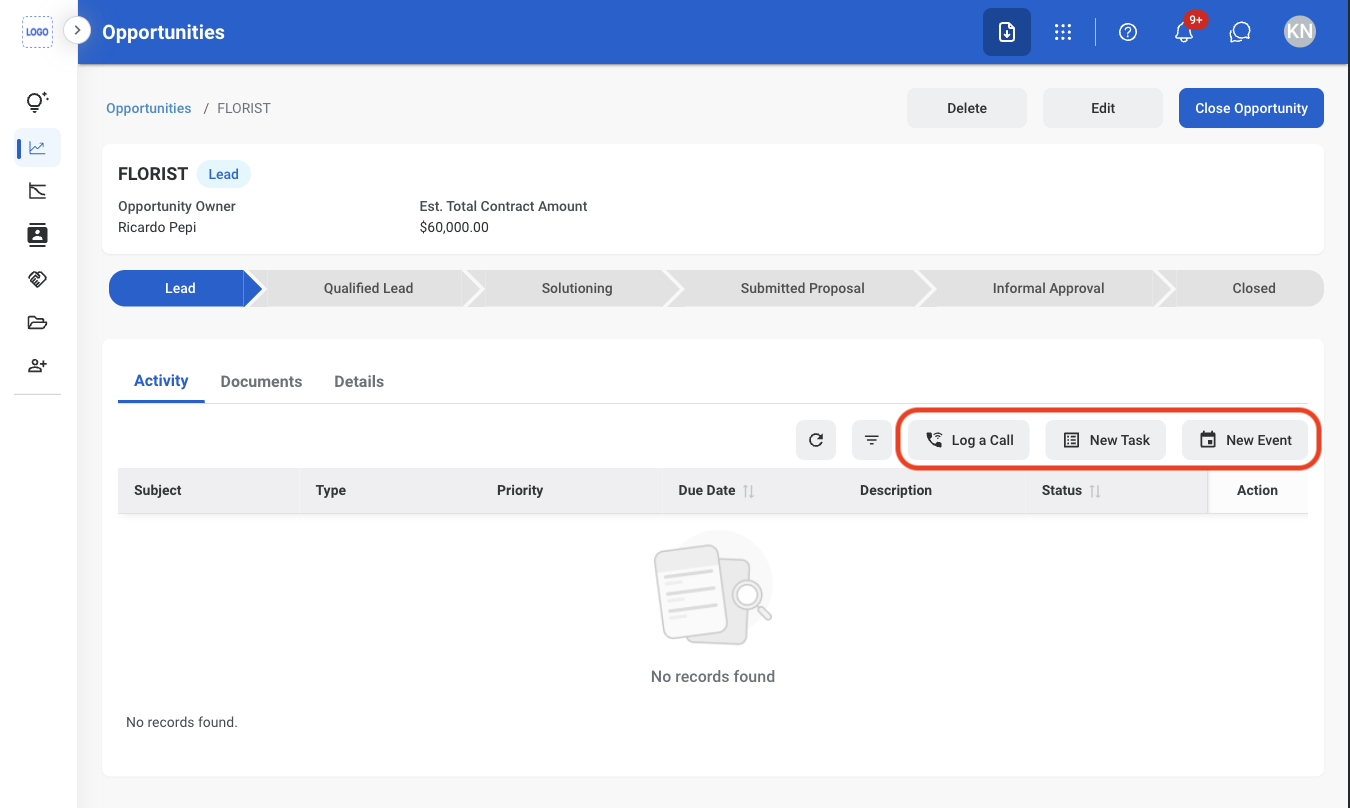Click Close Opportunity button
This screenshot has height=808, width=1350.
tap(1251, 108)
